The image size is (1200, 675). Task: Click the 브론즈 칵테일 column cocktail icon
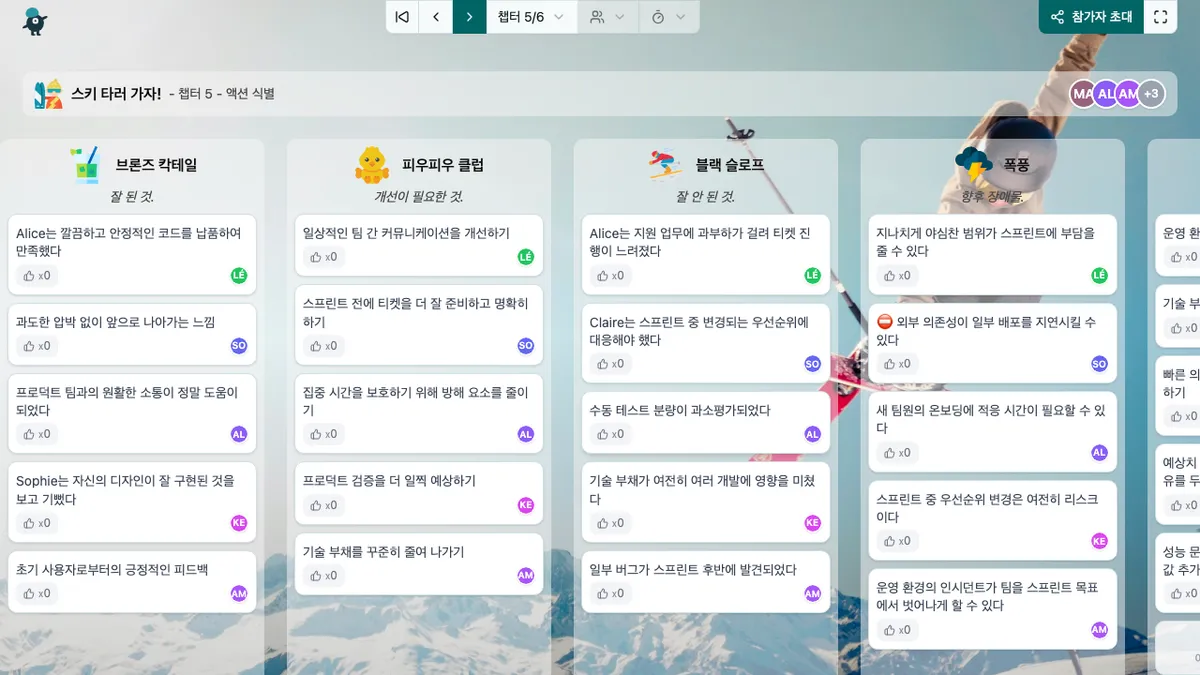[x=85, y=165]
